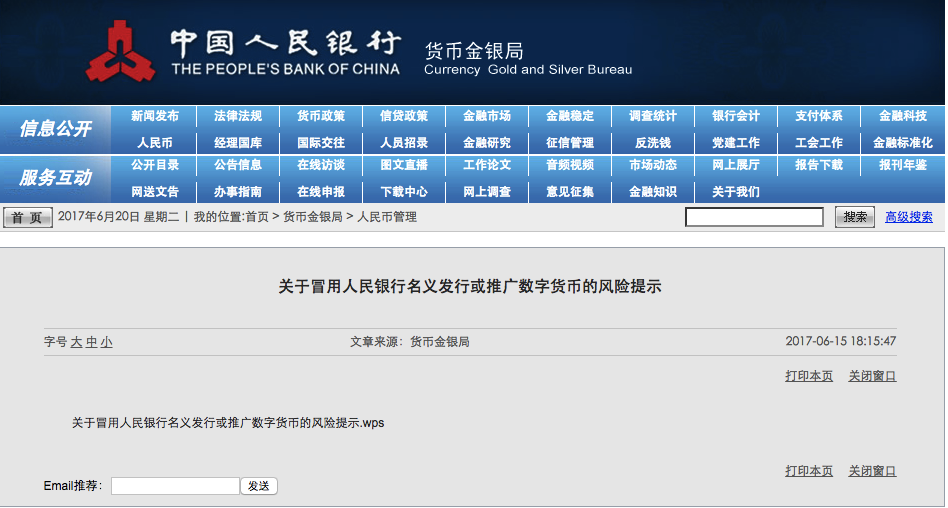Open 在线申报 link
948x508 pixels.
[x=320, y=192]
